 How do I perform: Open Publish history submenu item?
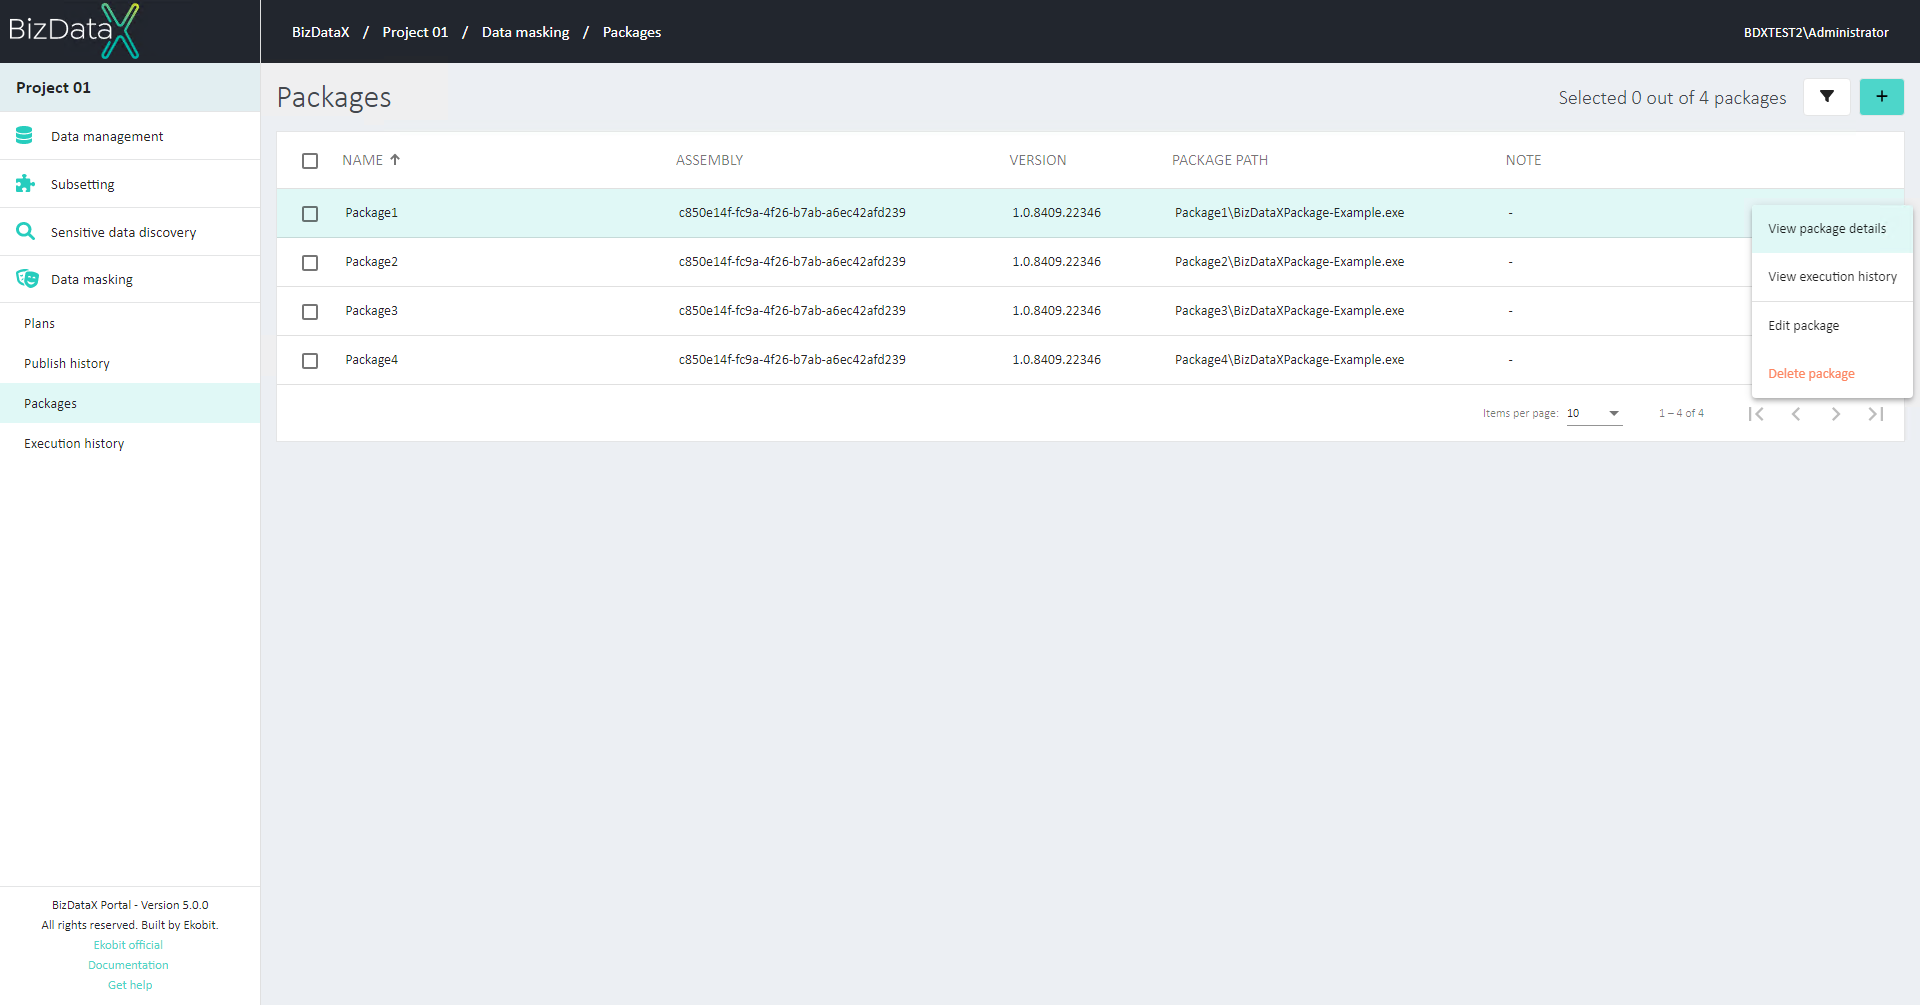click(130, 363)
